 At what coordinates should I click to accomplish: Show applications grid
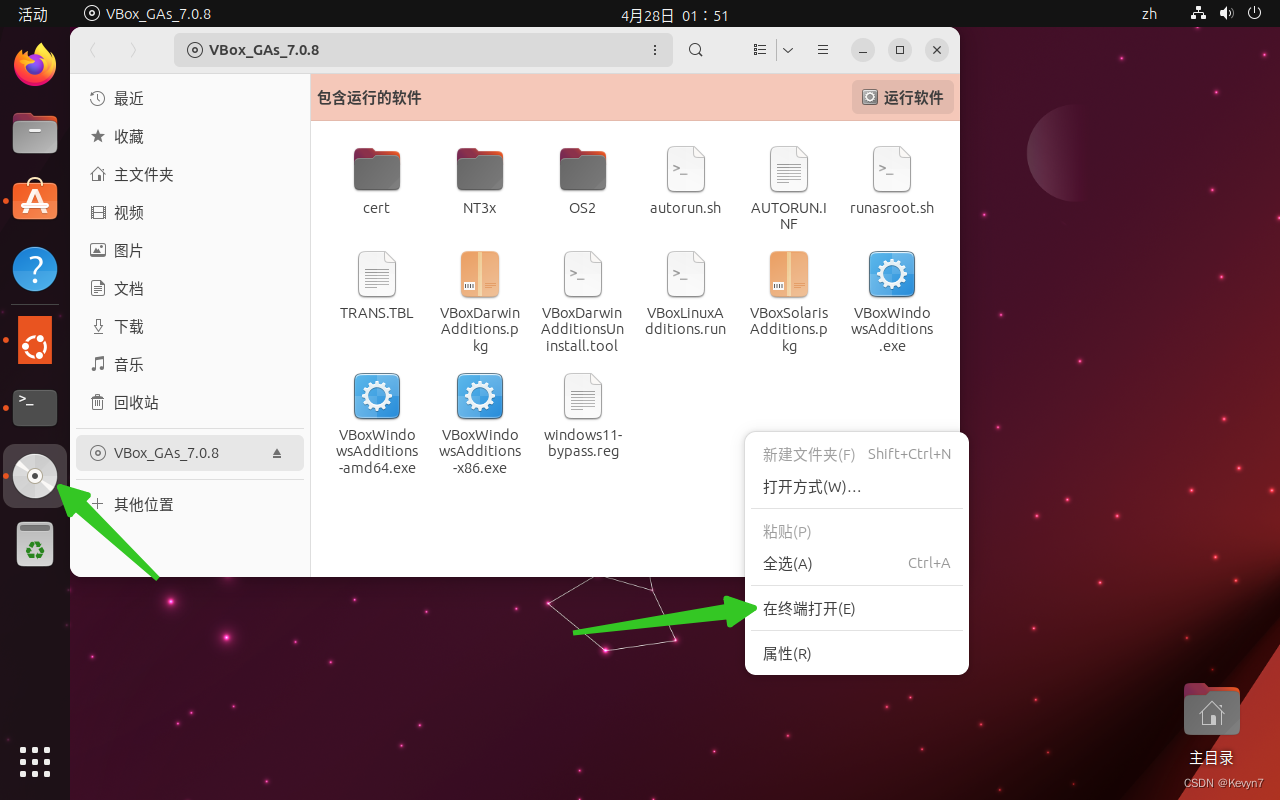(x=35, y=762)
